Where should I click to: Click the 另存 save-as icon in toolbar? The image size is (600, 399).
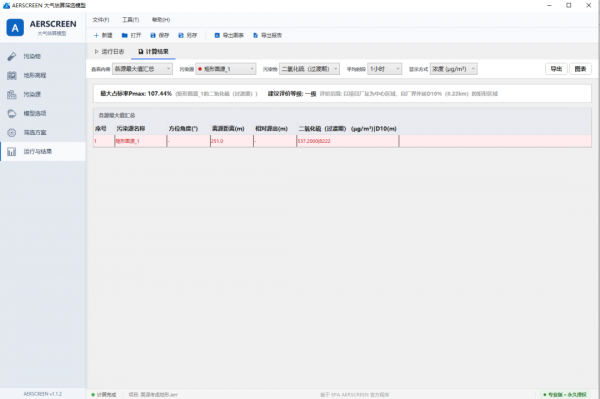[181, 35]
